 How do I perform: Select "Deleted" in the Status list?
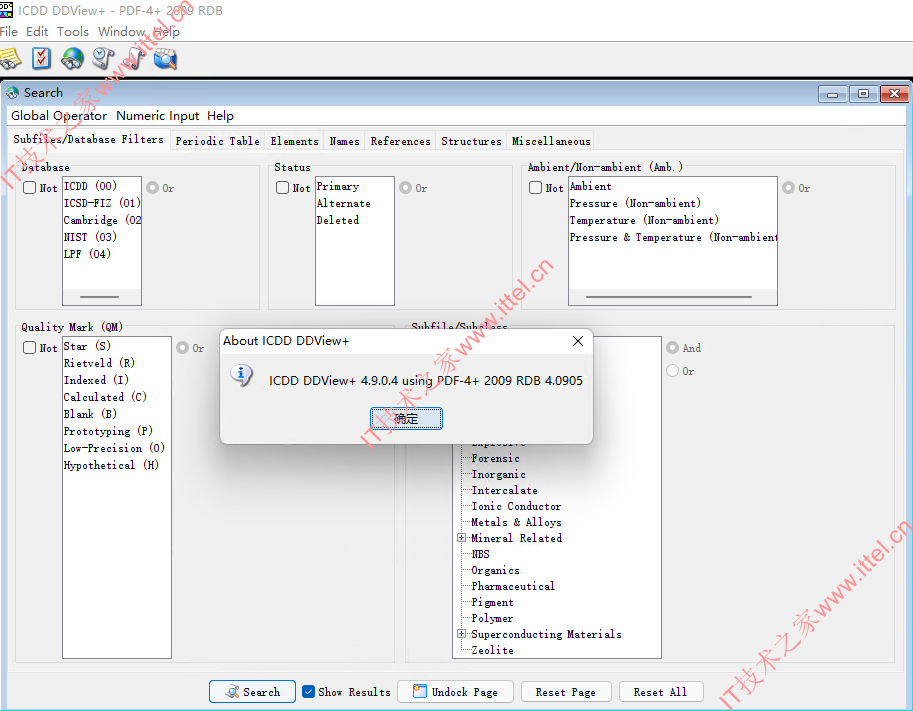click(x=338, y=220)
